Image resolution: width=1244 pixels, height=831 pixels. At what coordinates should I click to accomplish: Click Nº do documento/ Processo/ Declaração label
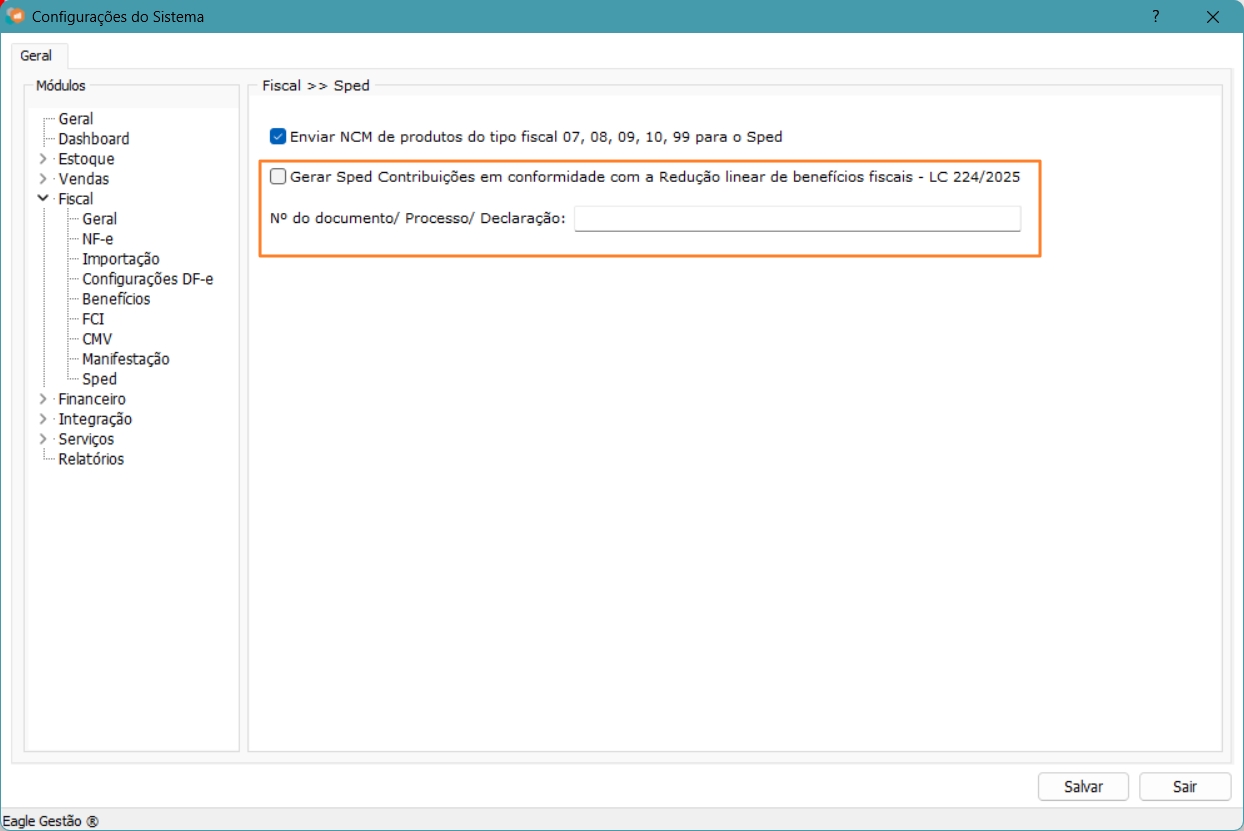tap(418, 218)
